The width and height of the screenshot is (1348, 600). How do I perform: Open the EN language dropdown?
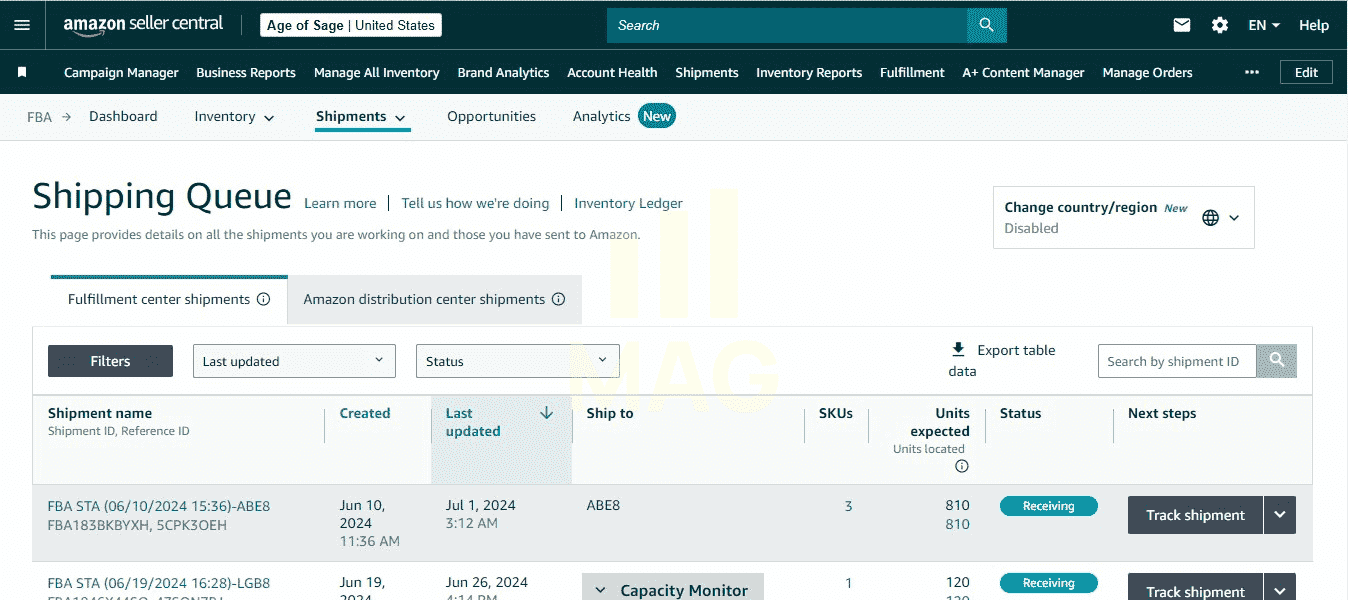pos(1264,25)
